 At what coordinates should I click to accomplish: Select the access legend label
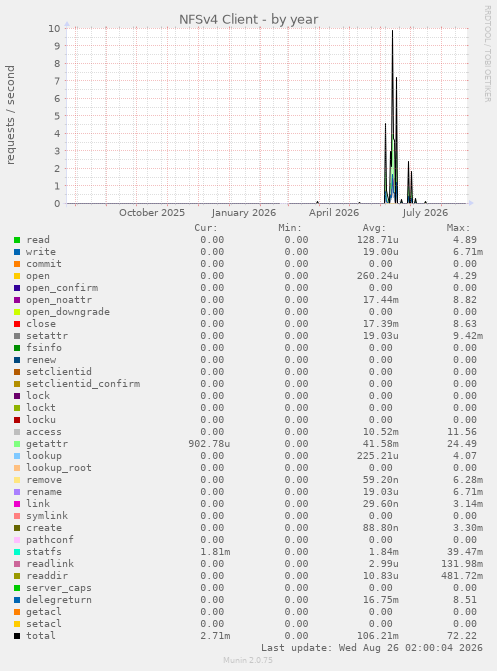[x=44, y=432]
